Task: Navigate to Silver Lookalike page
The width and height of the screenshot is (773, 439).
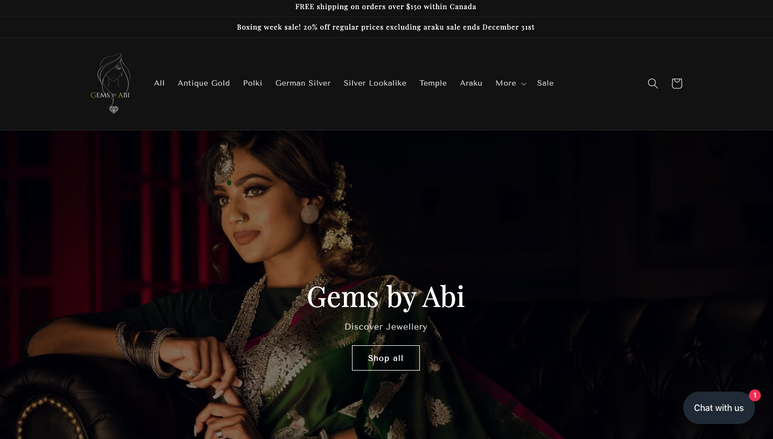Action: [x=375, y=83]
